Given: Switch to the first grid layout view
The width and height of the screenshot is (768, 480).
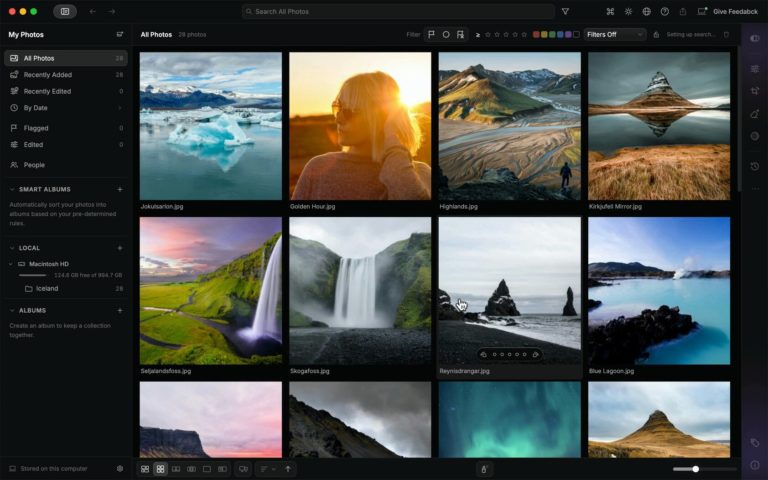Looking at the screenshot, I should (145, 469).
